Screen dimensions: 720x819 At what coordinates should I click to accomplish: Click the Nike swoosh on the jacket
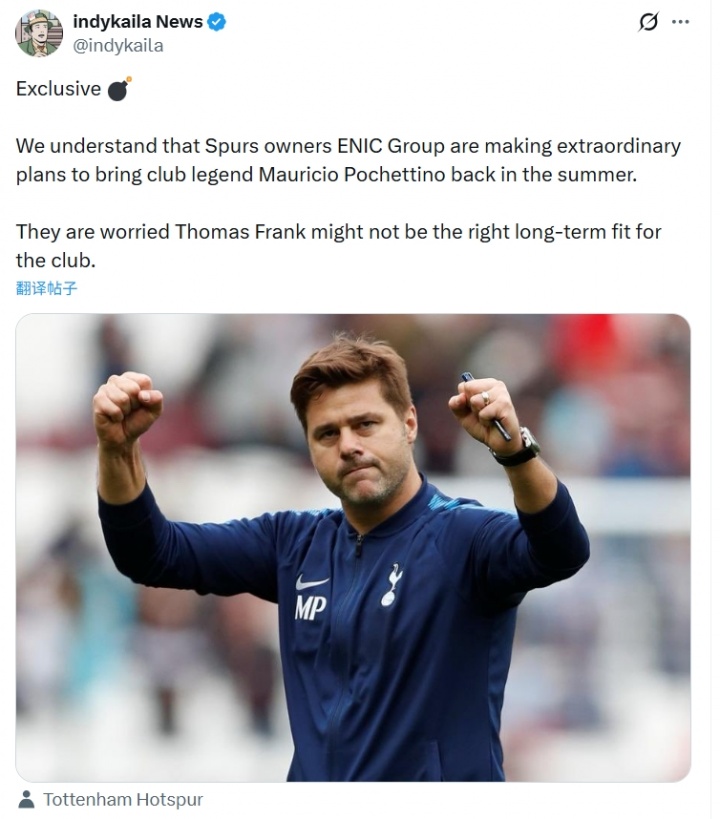coord(312,582)
